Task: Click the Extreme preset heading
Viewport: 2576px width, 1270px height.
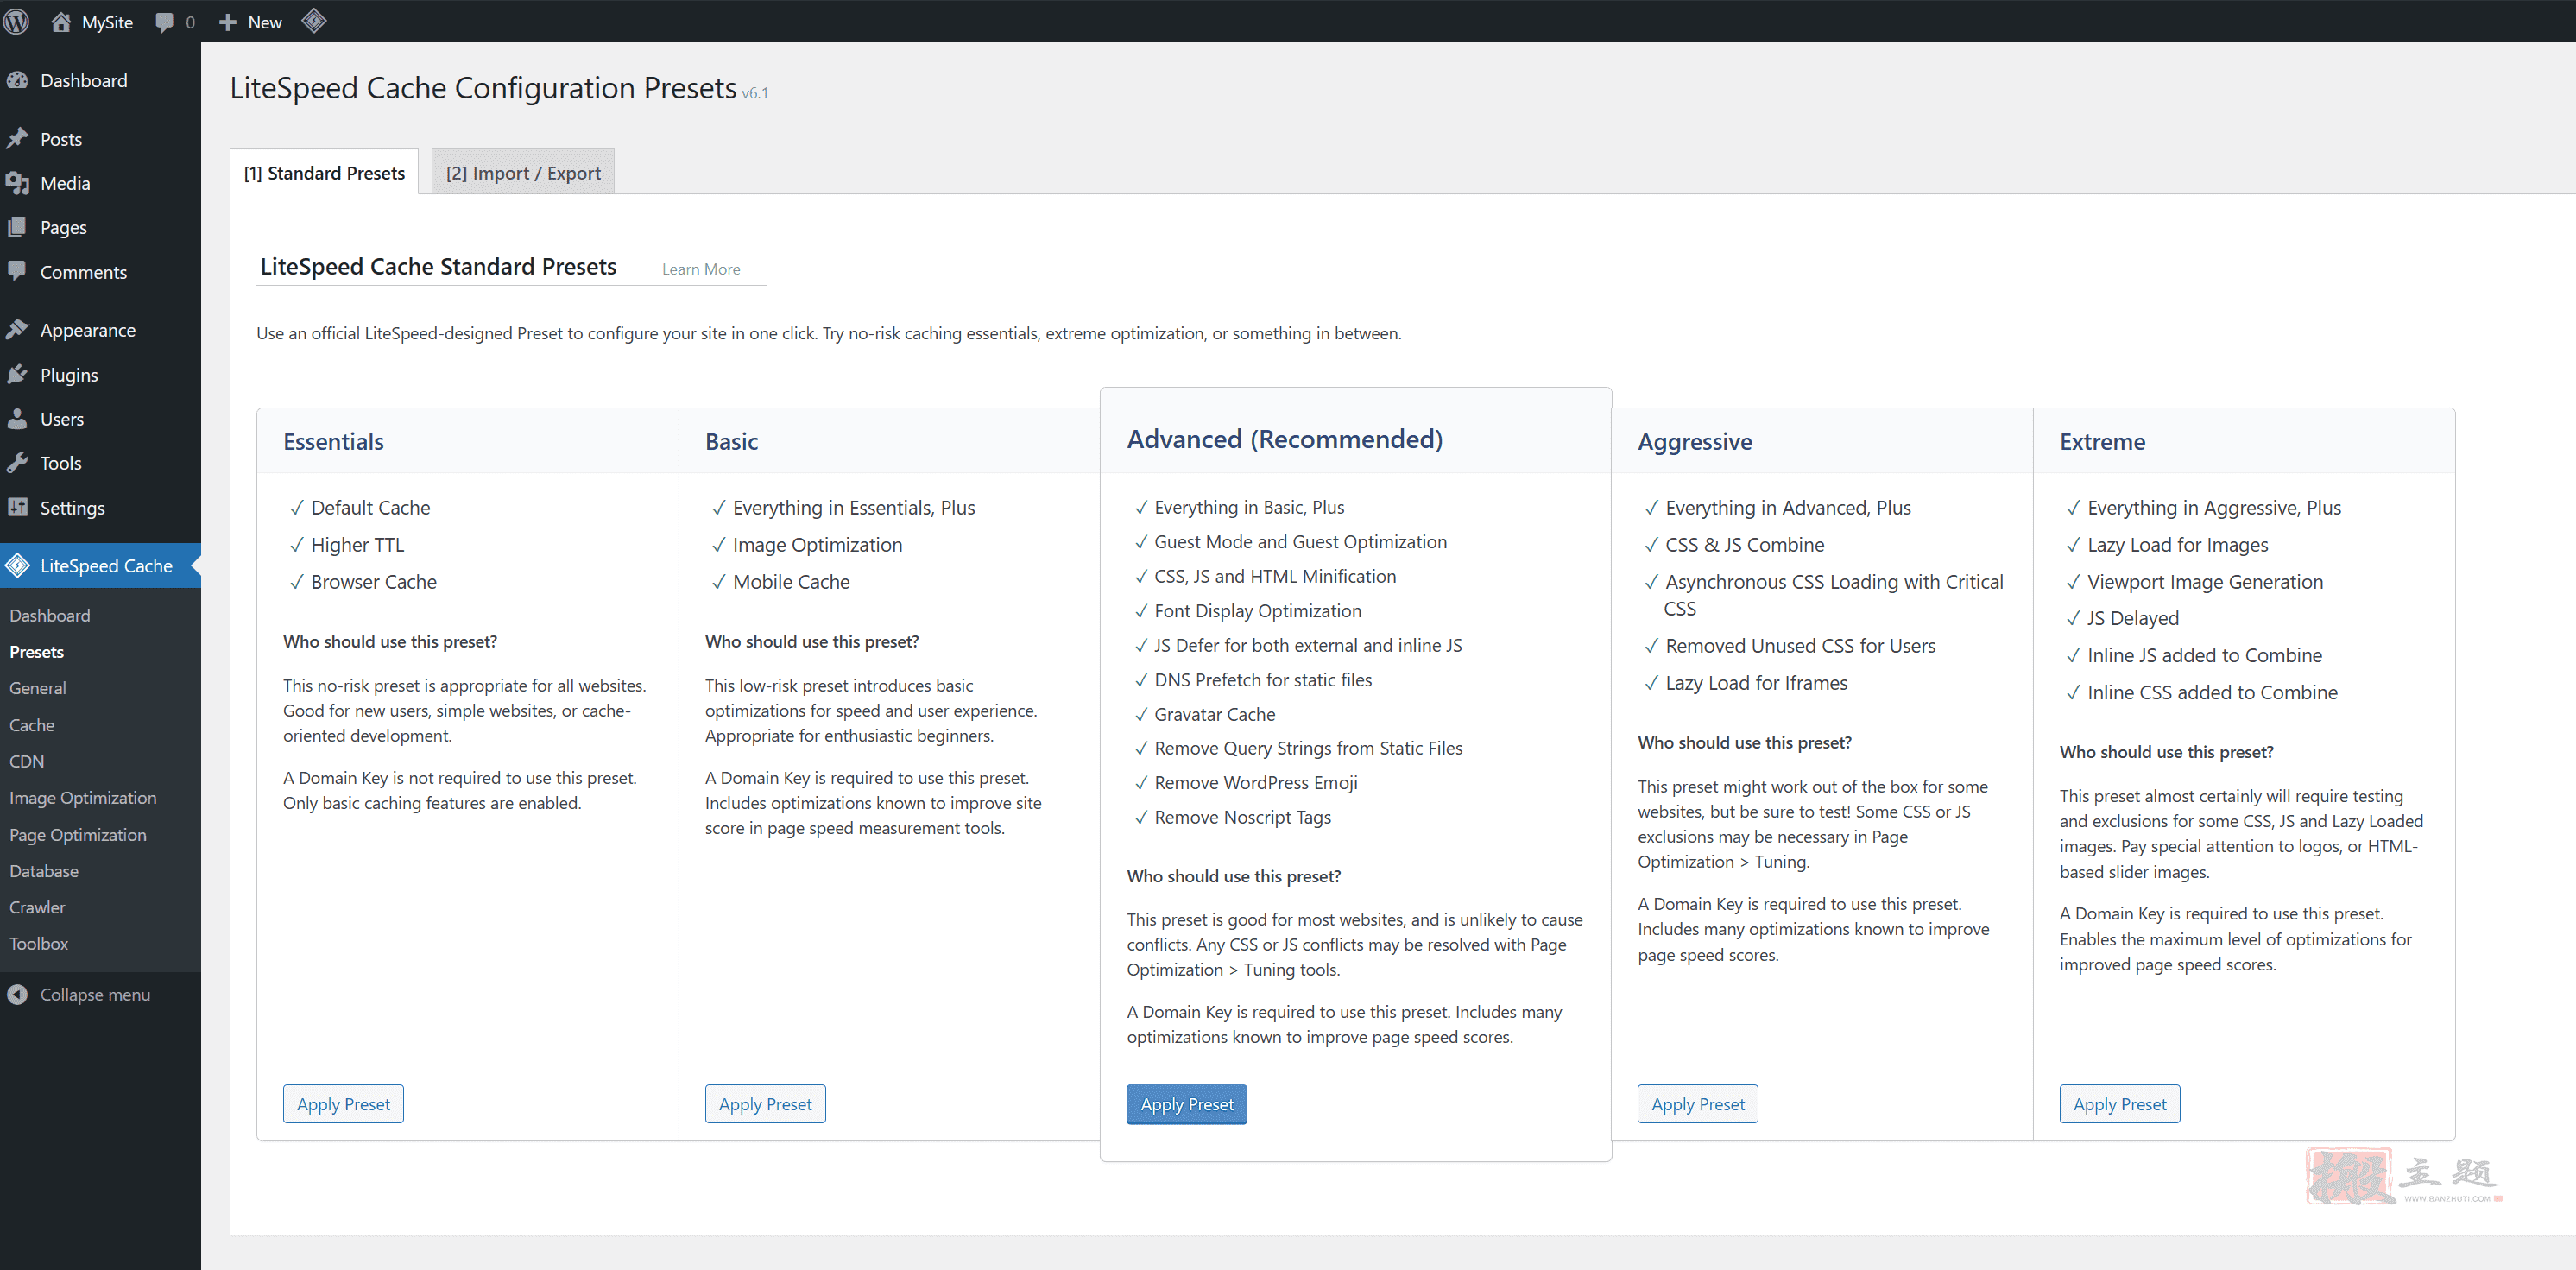Action: (x=2102, y=441)
